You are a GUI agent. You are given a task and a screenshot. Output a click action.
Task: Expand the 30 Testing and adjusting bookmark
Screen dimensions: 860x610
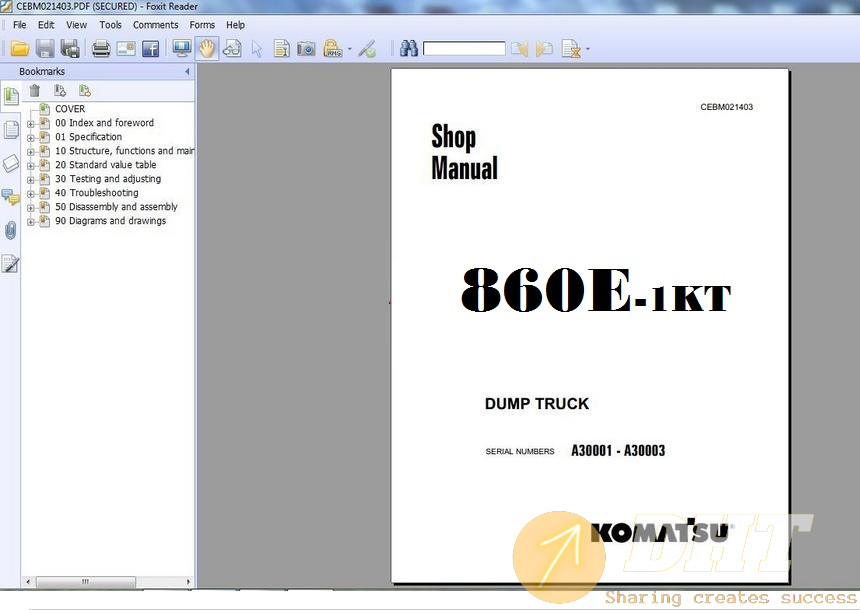31,180
